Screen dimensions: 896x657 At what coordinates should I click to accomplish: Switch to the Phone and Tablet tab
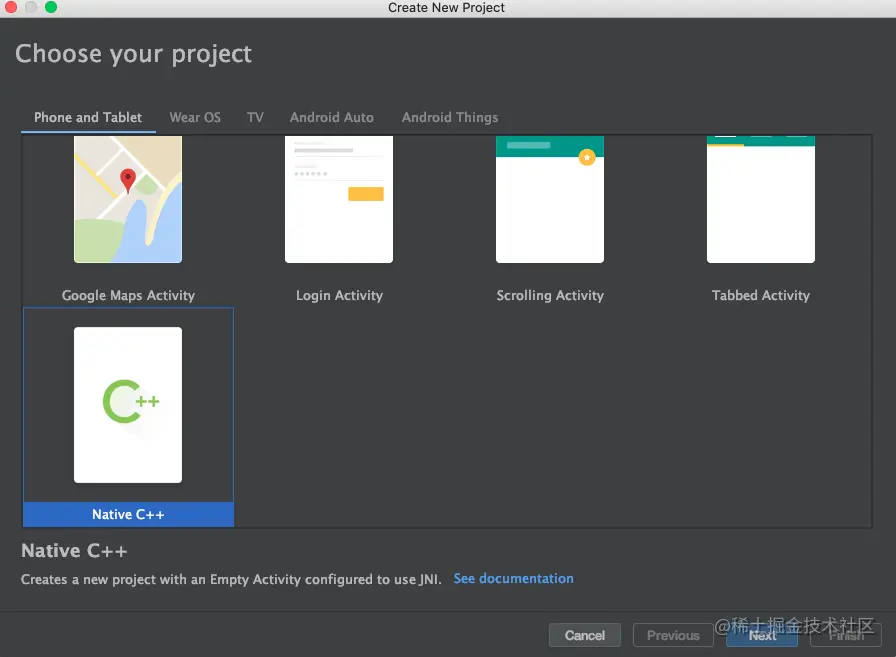(88, 117)
